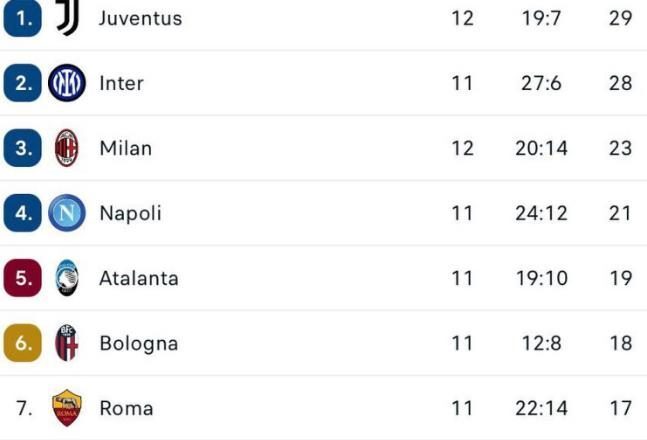This screenshot has height=440, width=647.
Task: Tap the maroon rank 5 badge
Action: (x=23, y=278)
